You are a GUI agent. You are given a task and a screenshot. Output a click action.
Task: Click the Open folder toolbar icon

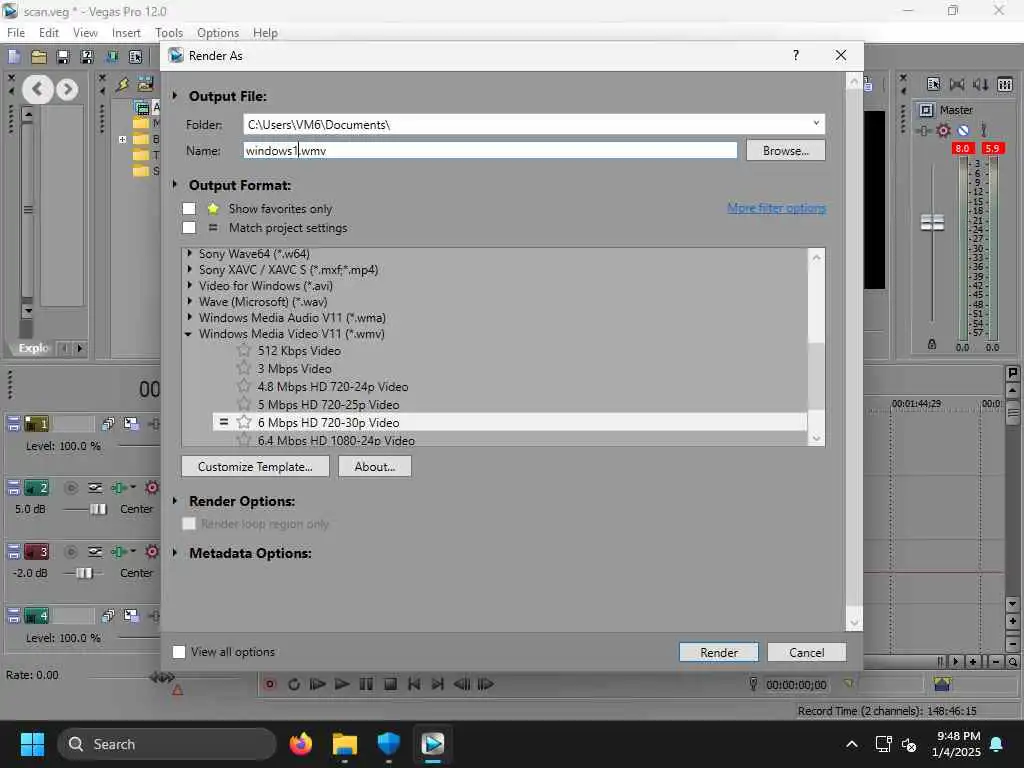(39, 57)
